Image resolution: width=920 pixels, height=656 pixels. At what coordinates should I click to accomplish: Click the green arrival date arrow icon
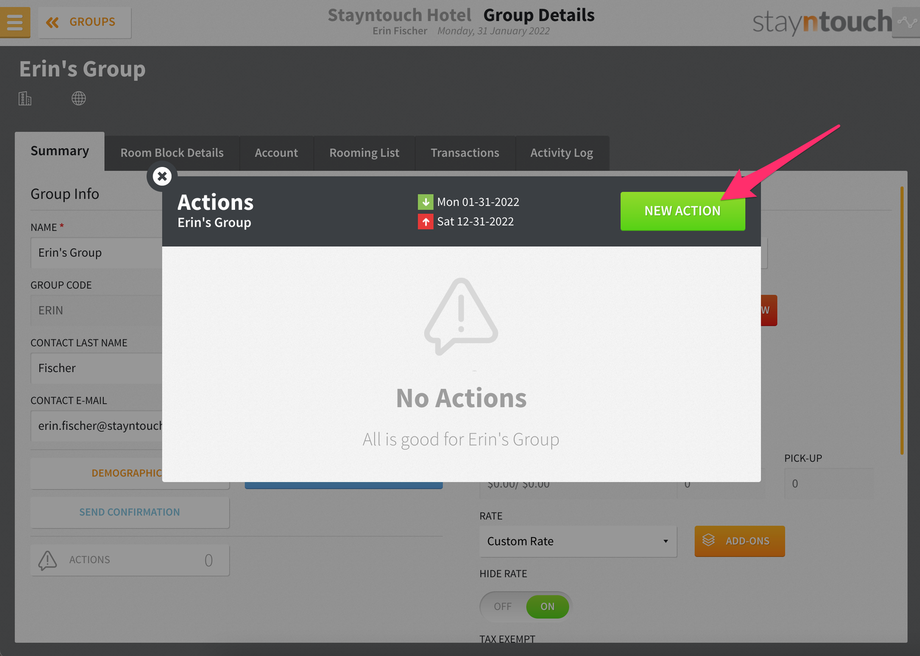[425, 202]
